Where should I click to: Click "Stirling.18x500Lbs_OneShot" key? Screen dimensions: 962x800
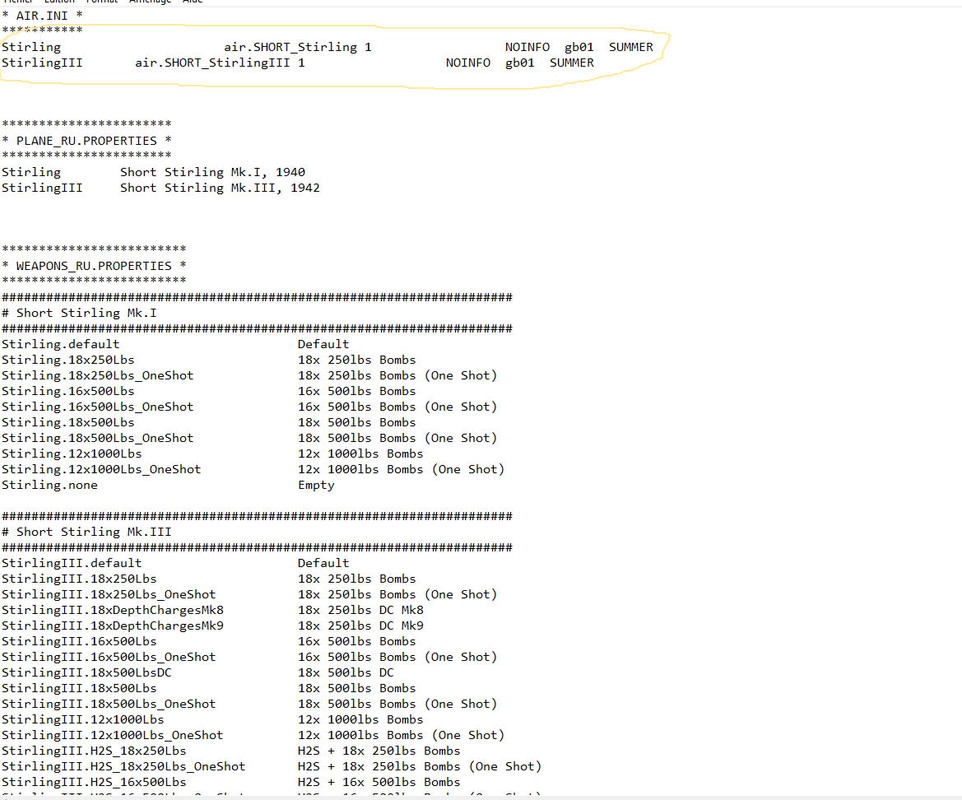98,438
